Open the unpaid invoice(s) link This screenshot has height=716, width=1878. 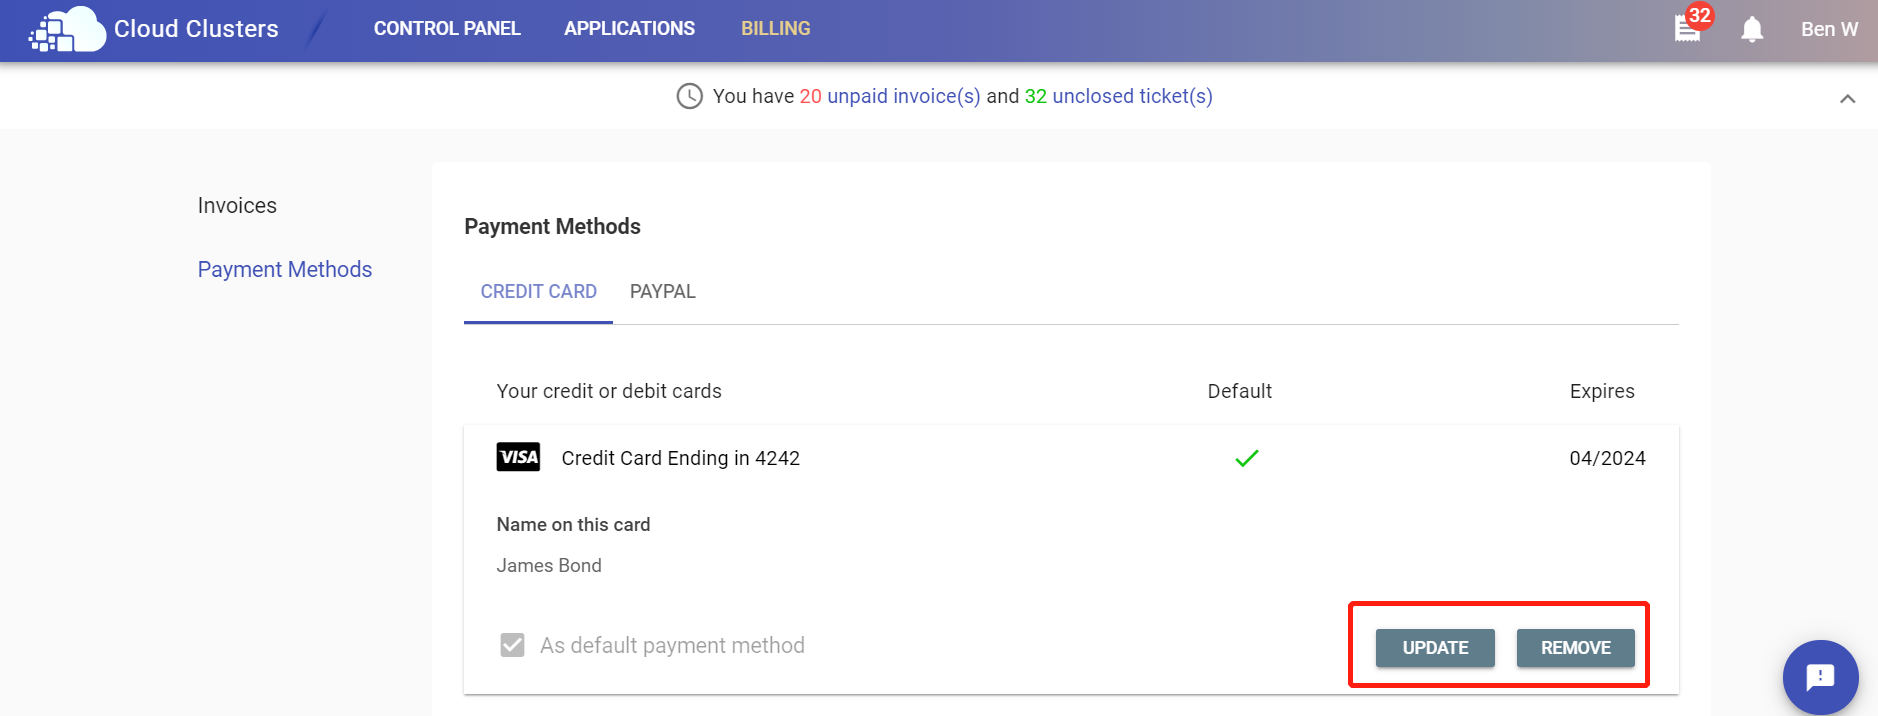[904, 96]
